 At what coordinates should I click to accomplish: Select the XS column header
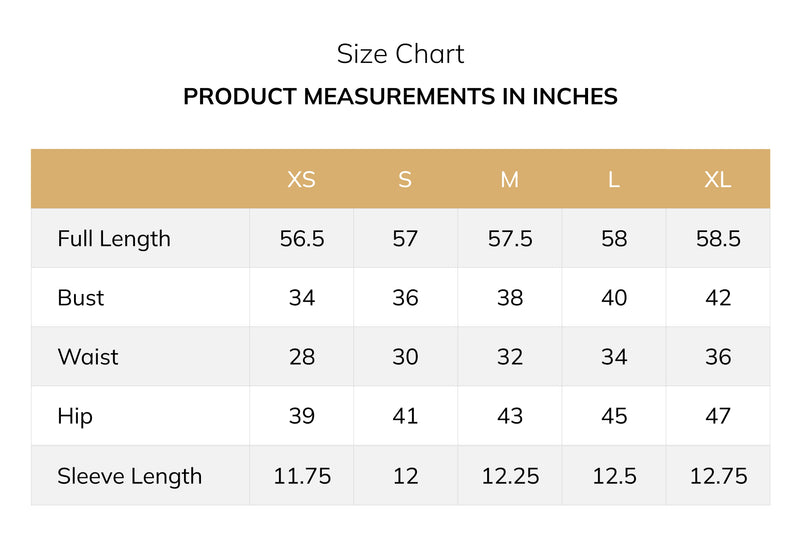[x=302, y=180]
